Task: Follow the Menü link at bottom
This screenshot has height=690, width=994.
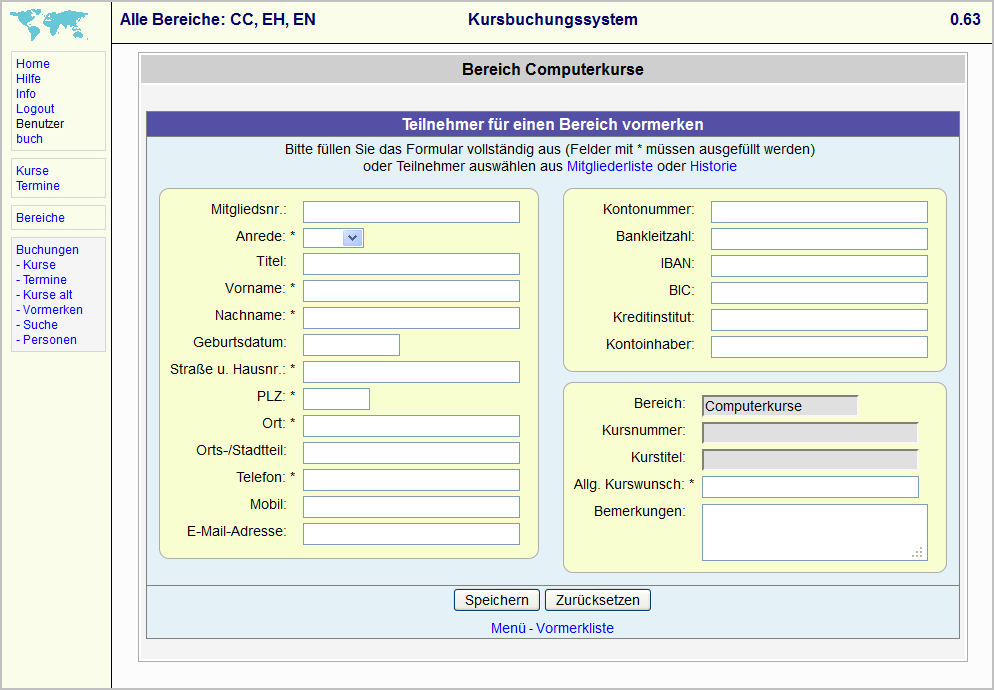Action: (508, 628)
